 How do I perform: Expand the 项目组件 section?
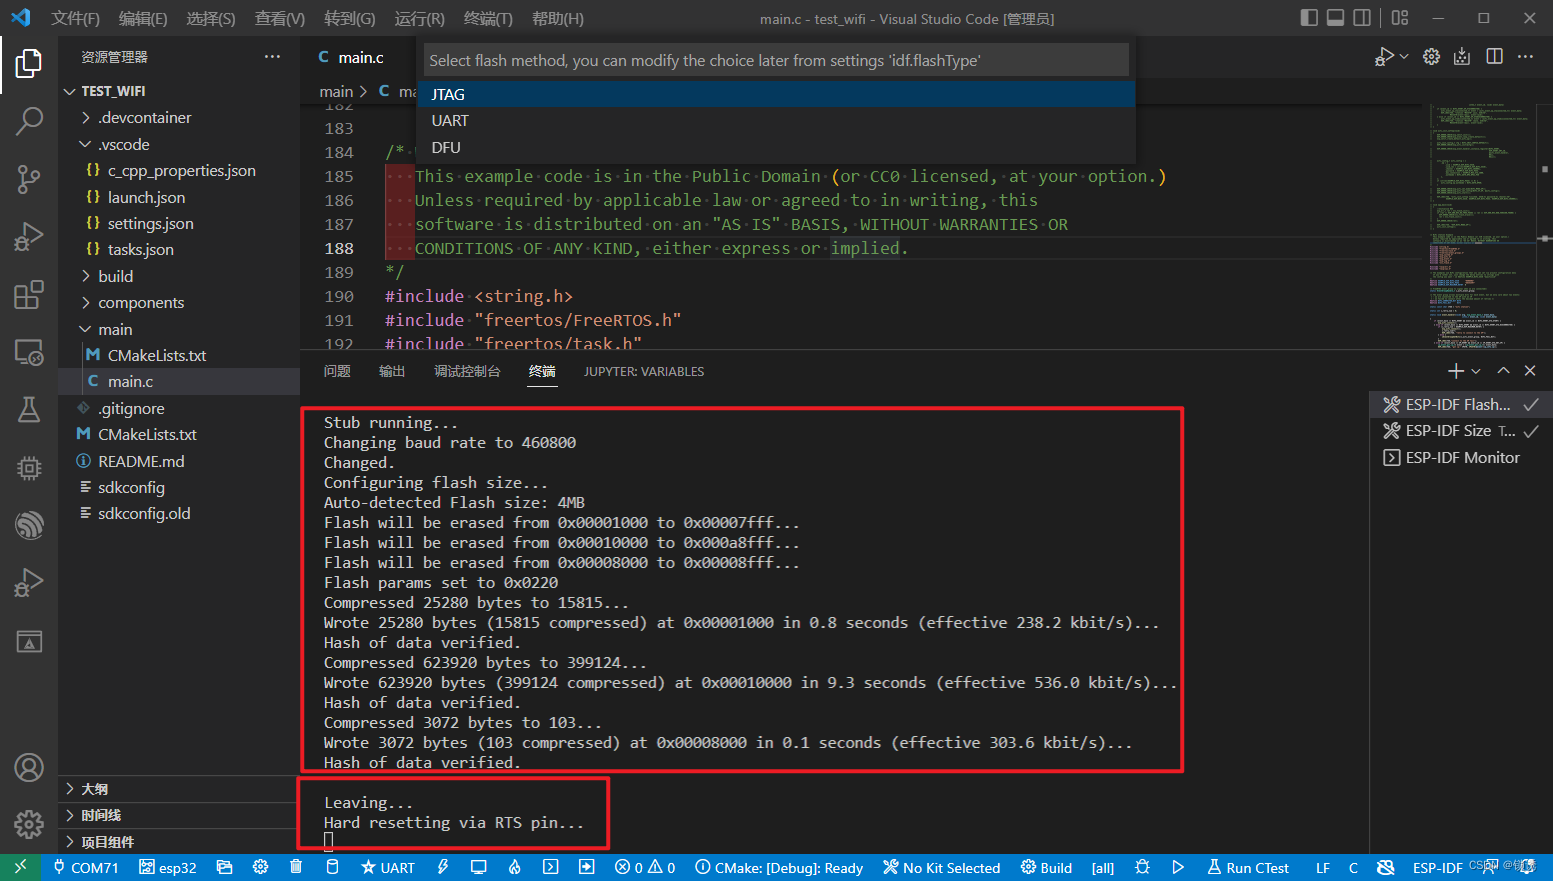click(x=178, y=841)
